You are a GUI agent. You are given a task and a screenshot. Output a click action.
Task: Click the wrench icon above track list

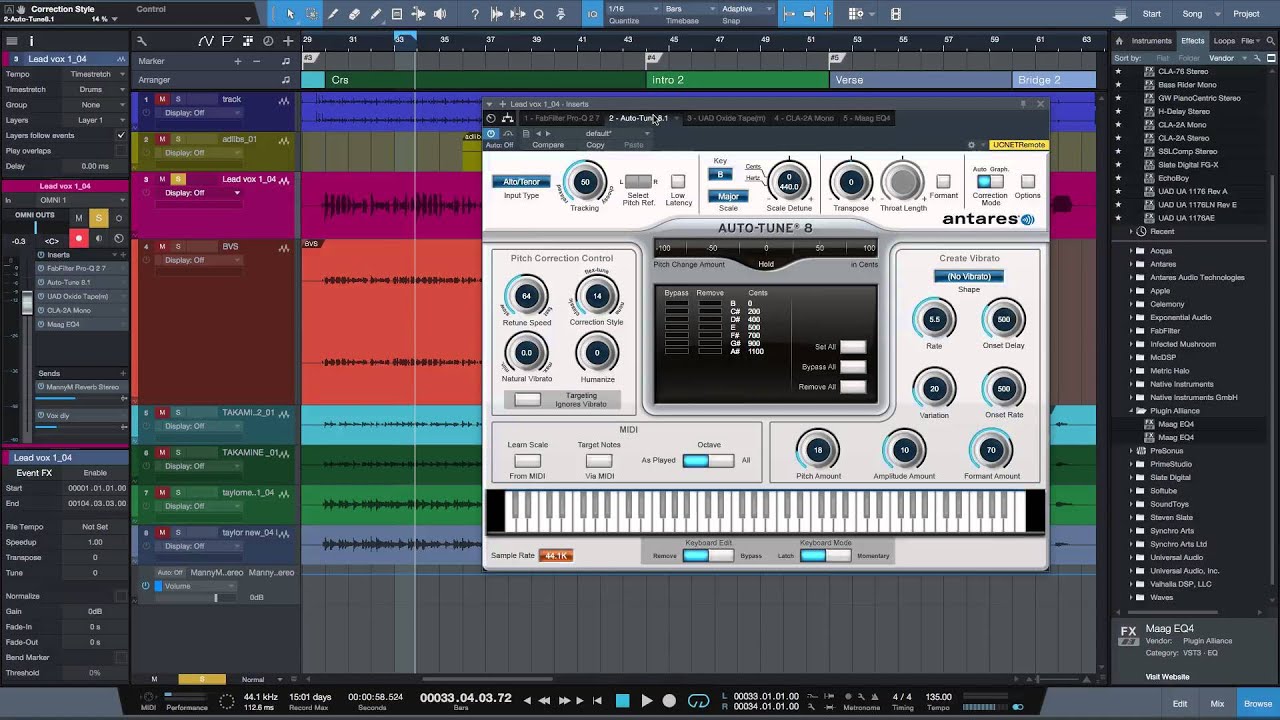(x=141, y=41)
